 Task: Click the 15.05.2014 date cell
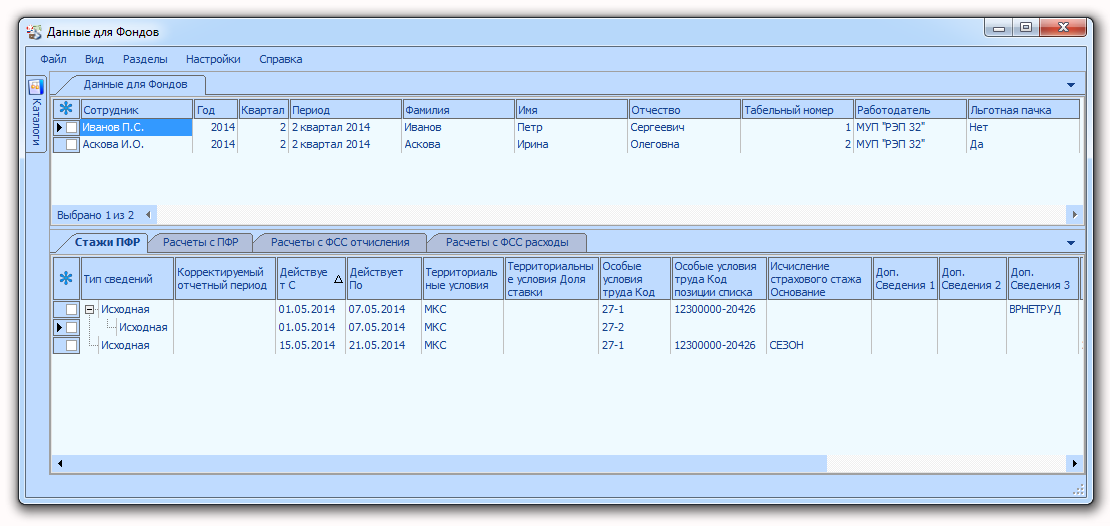click(x=311, y=345)
